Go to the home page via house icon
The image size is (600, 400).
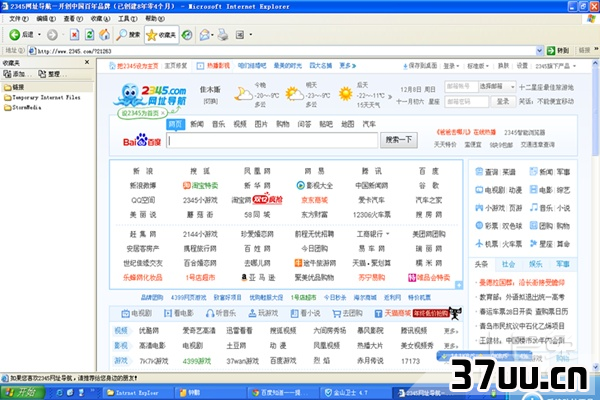pyautogui.click(x=104, y=35)
